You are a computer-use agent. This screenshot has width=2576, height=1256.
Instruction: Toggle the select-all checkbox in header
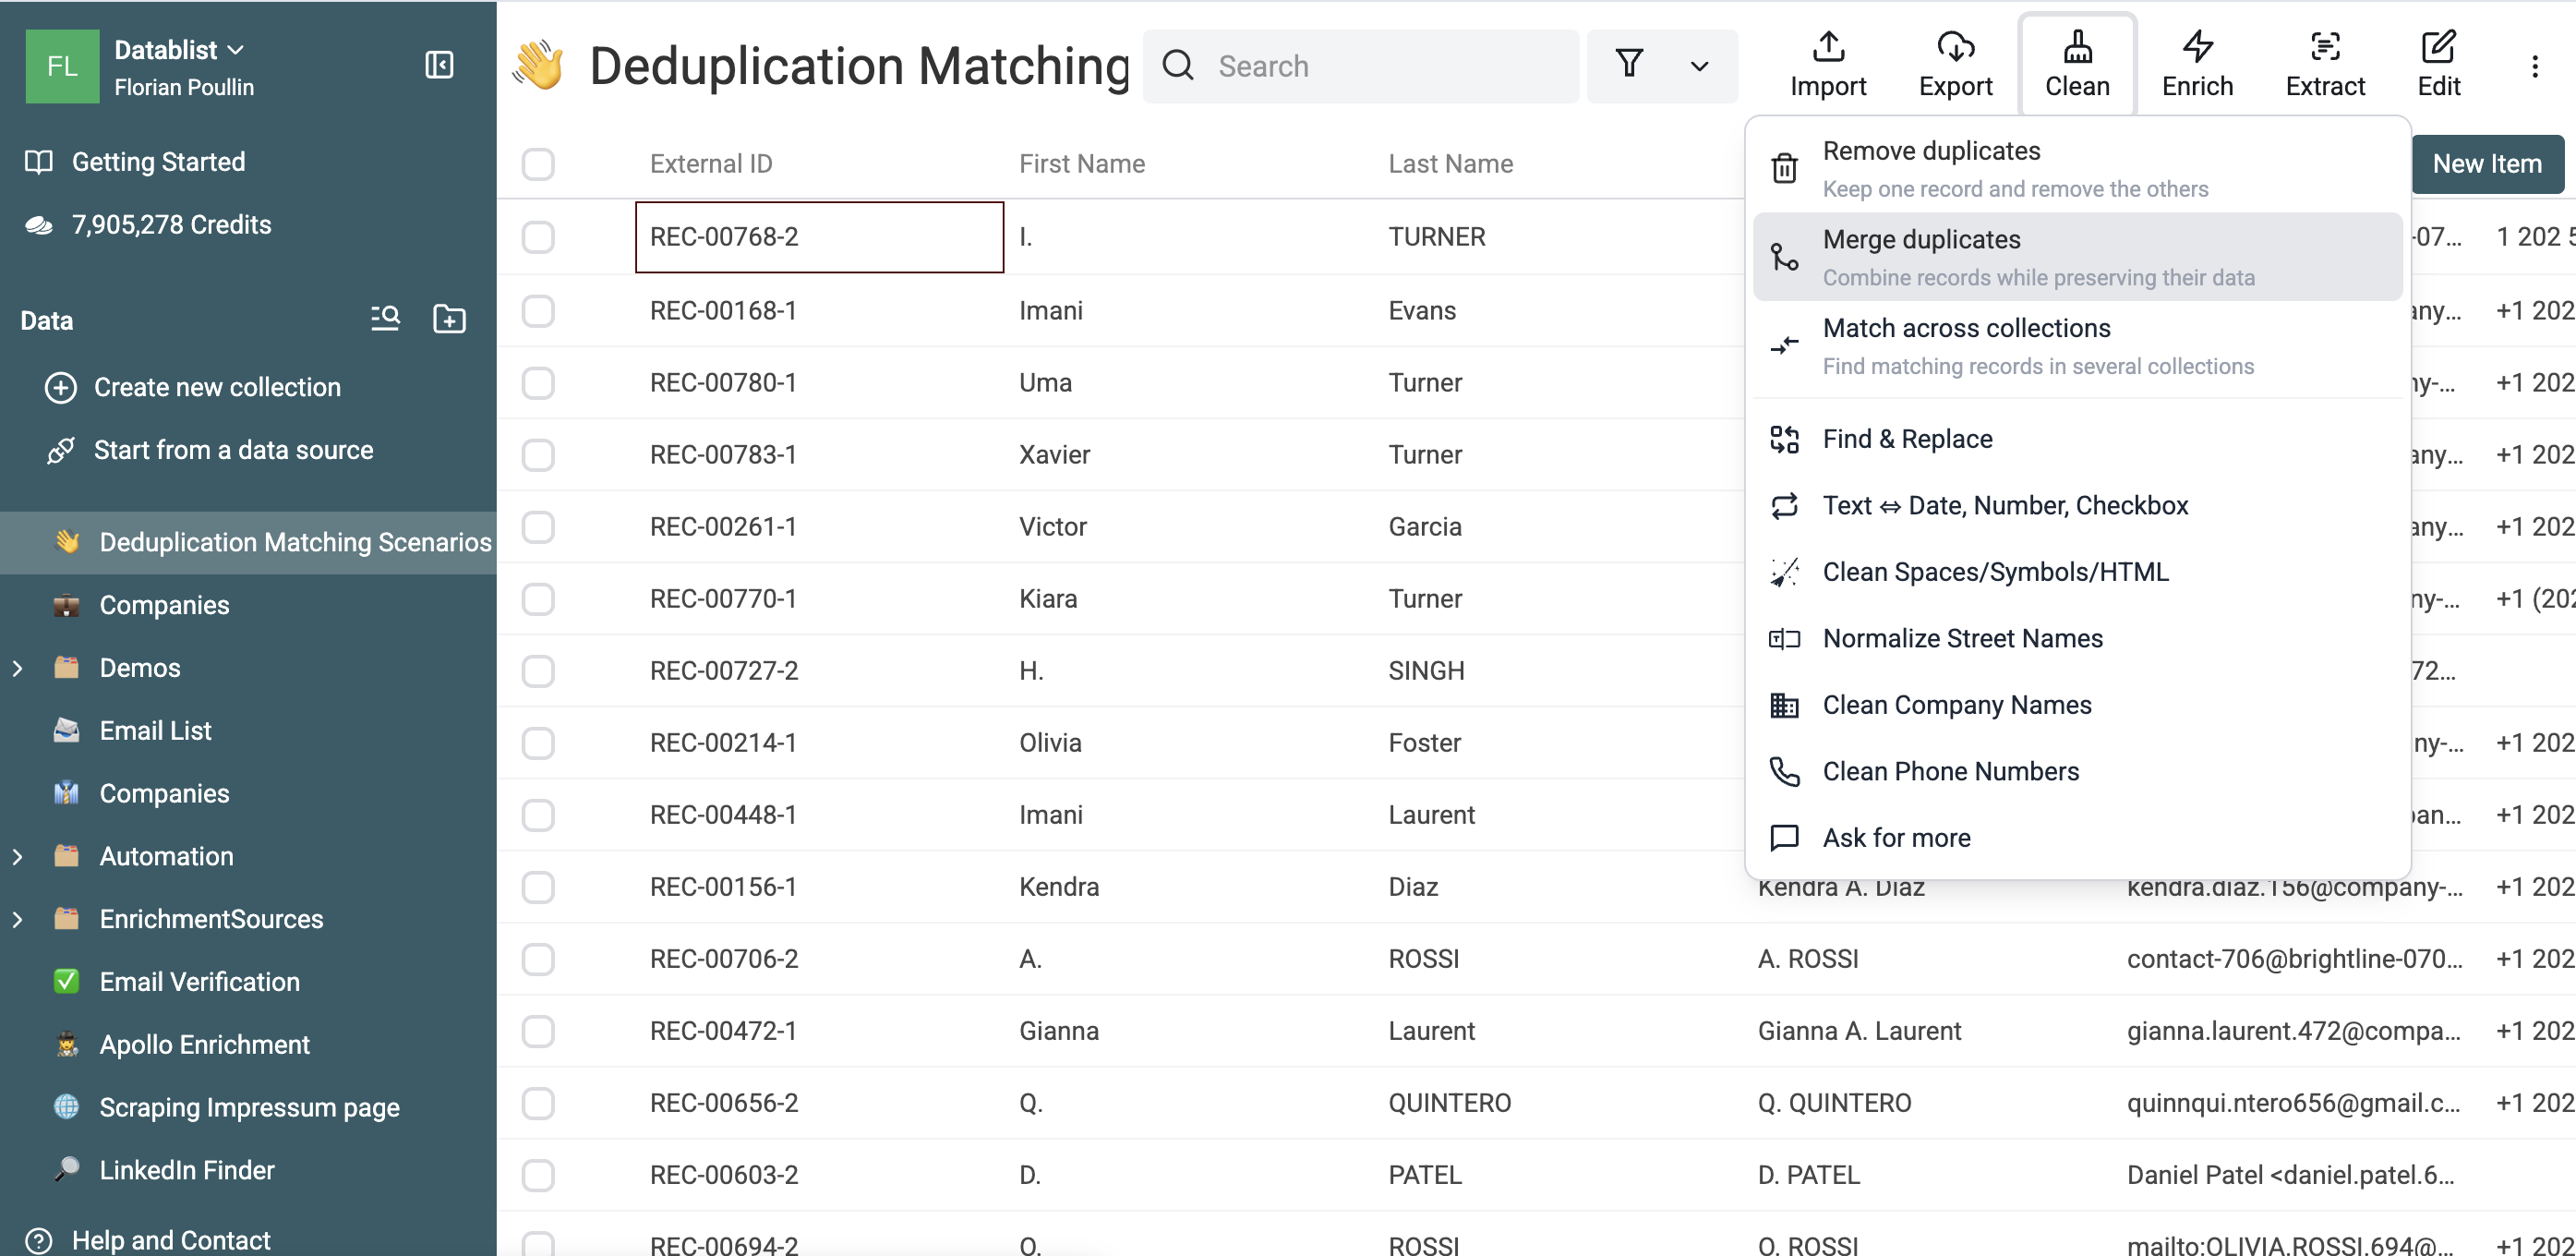(538, 164)
